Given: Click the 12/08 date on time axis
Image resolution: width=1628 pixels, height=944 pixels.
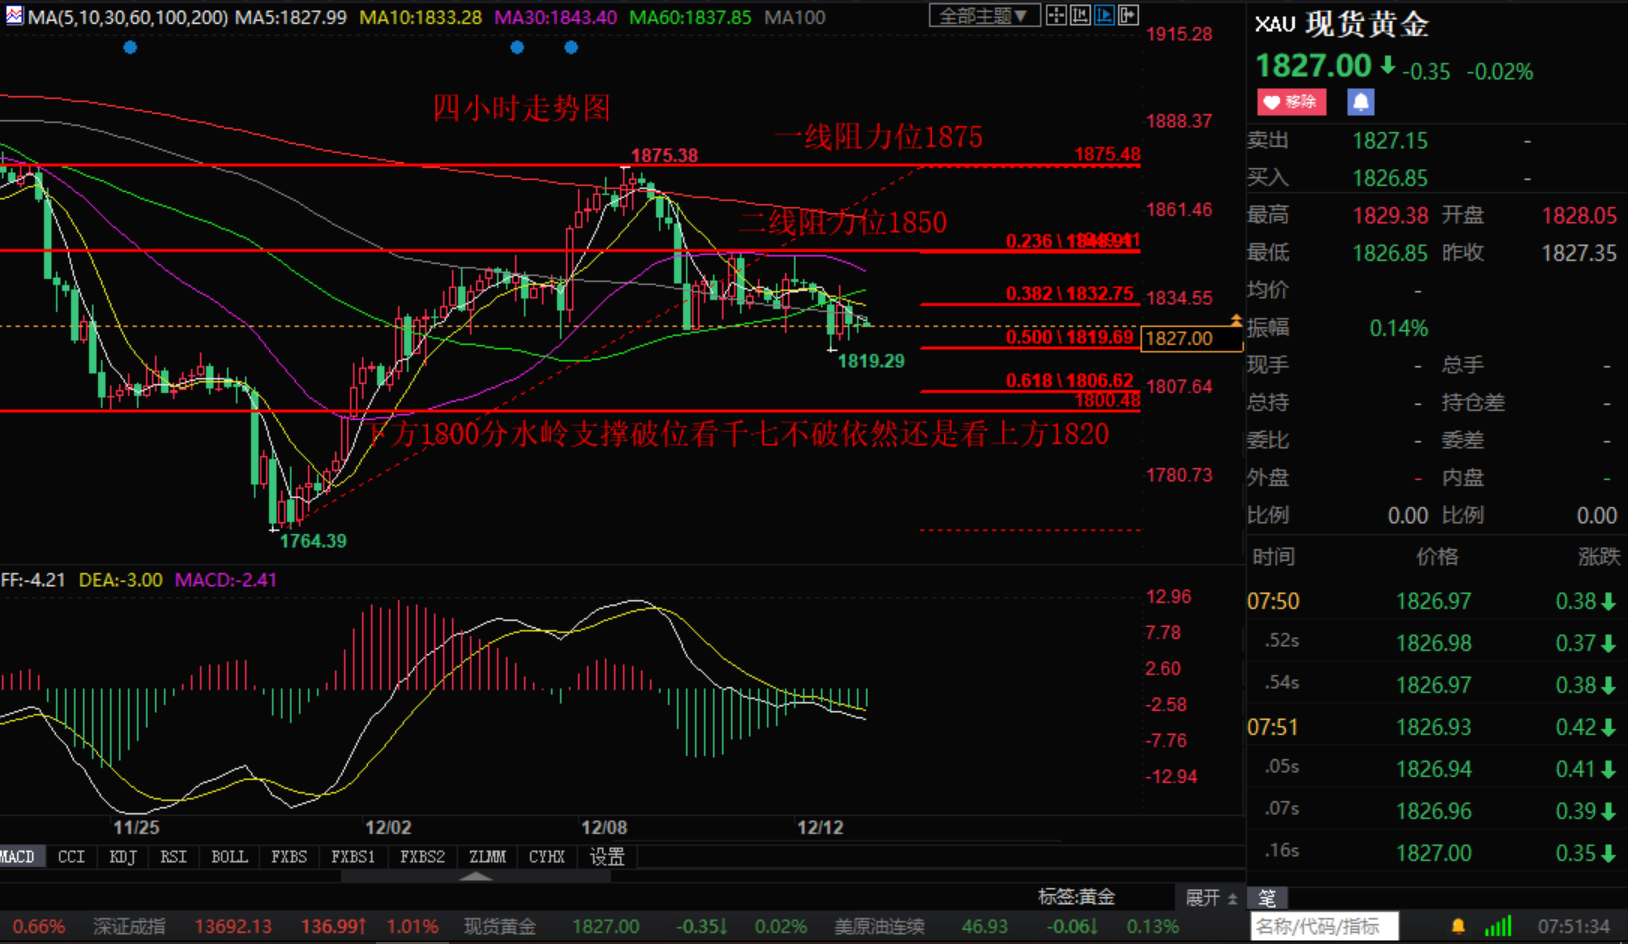Looking at the screenshot, I should coord(604,827).
